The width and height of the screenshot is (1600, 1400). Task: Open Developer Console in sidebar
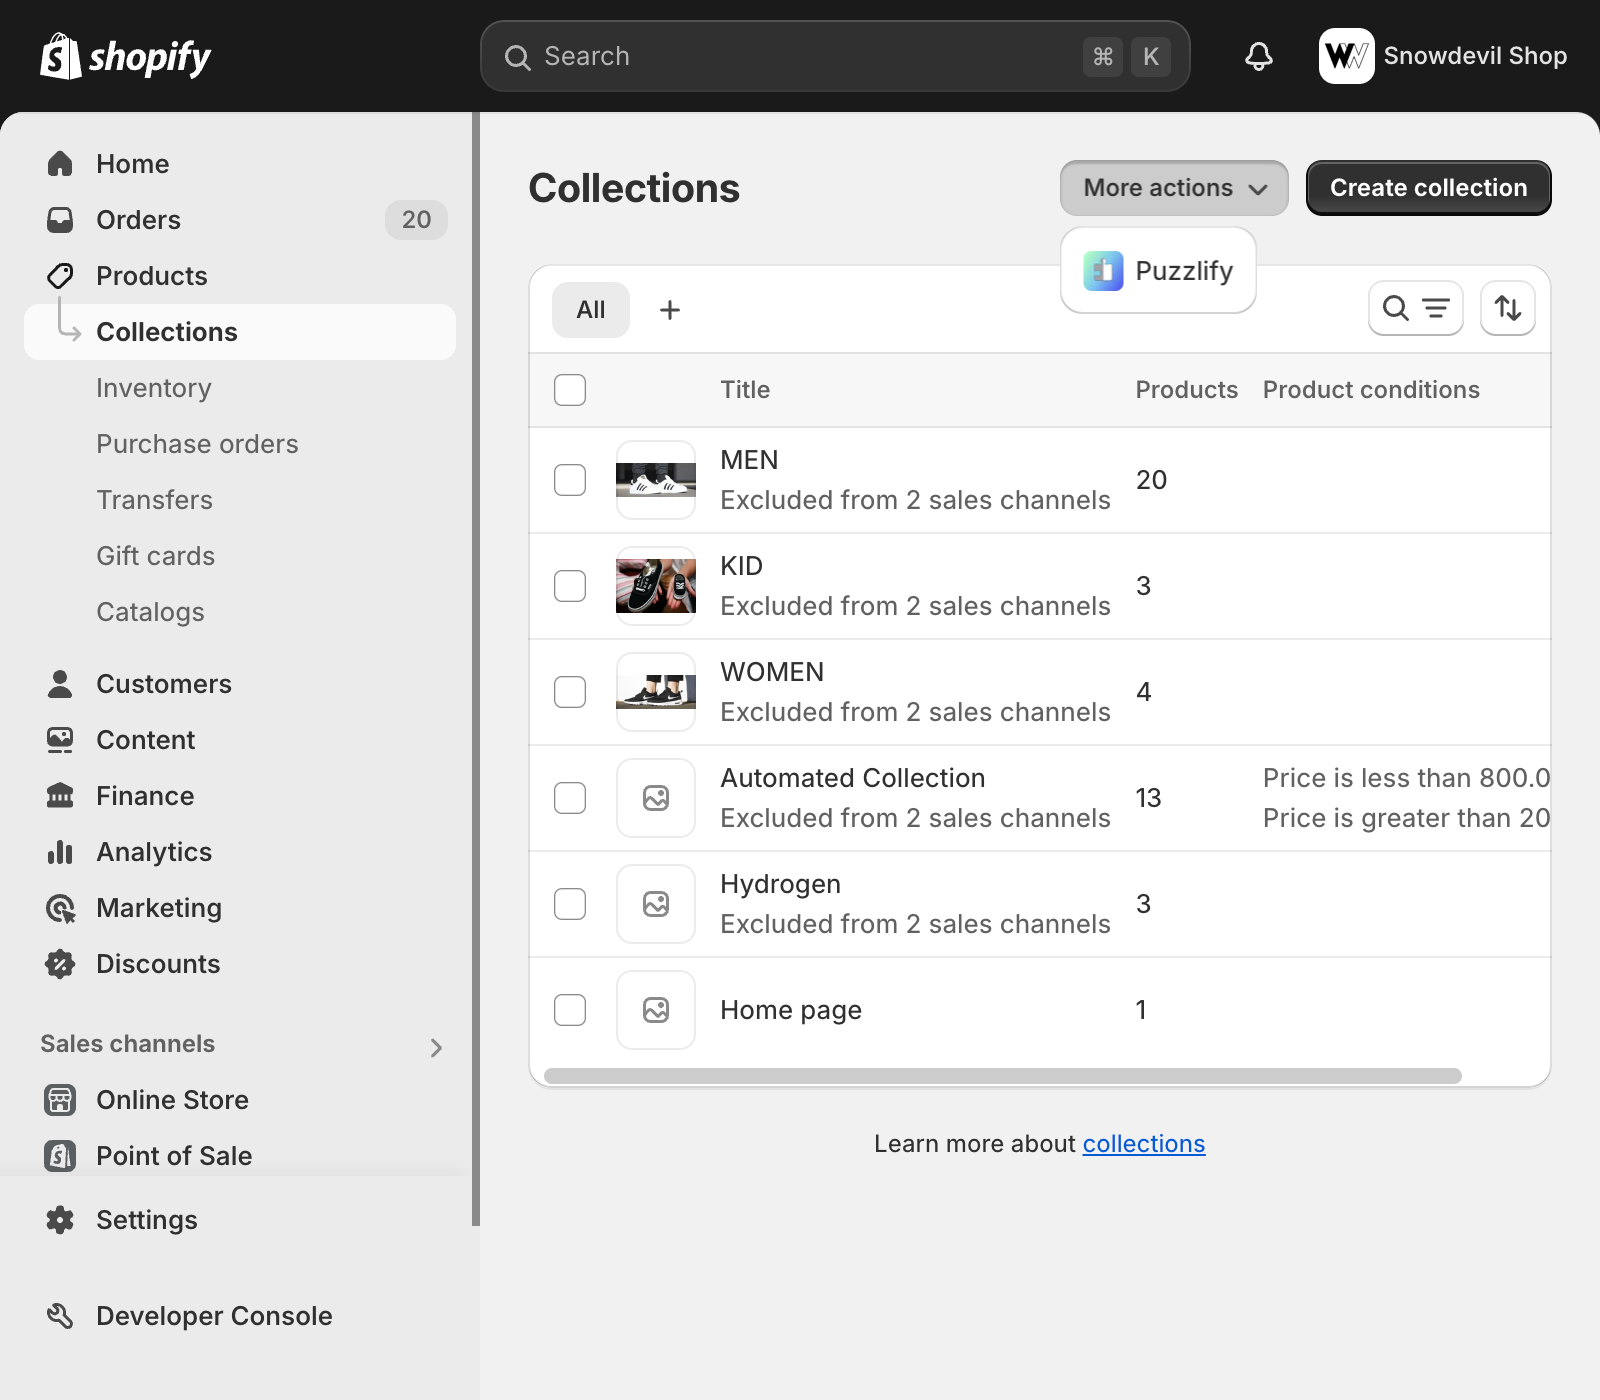pyautogui.click(x=213, y=1316)
